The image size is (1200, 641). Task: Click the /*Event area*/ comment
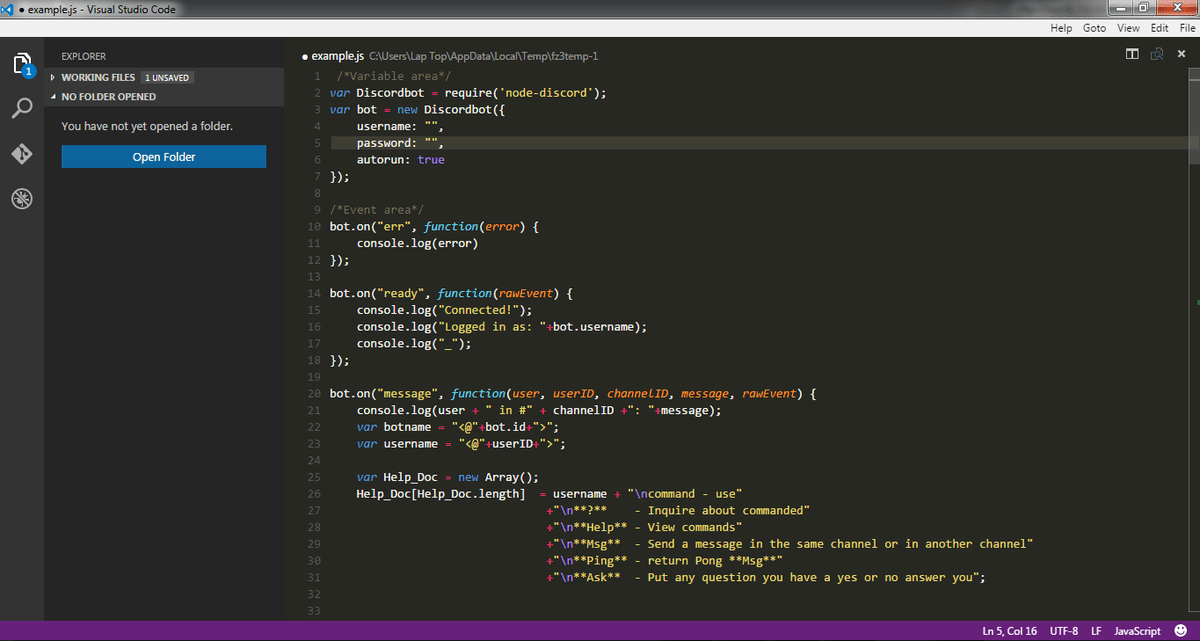click(x=377, y=210)
